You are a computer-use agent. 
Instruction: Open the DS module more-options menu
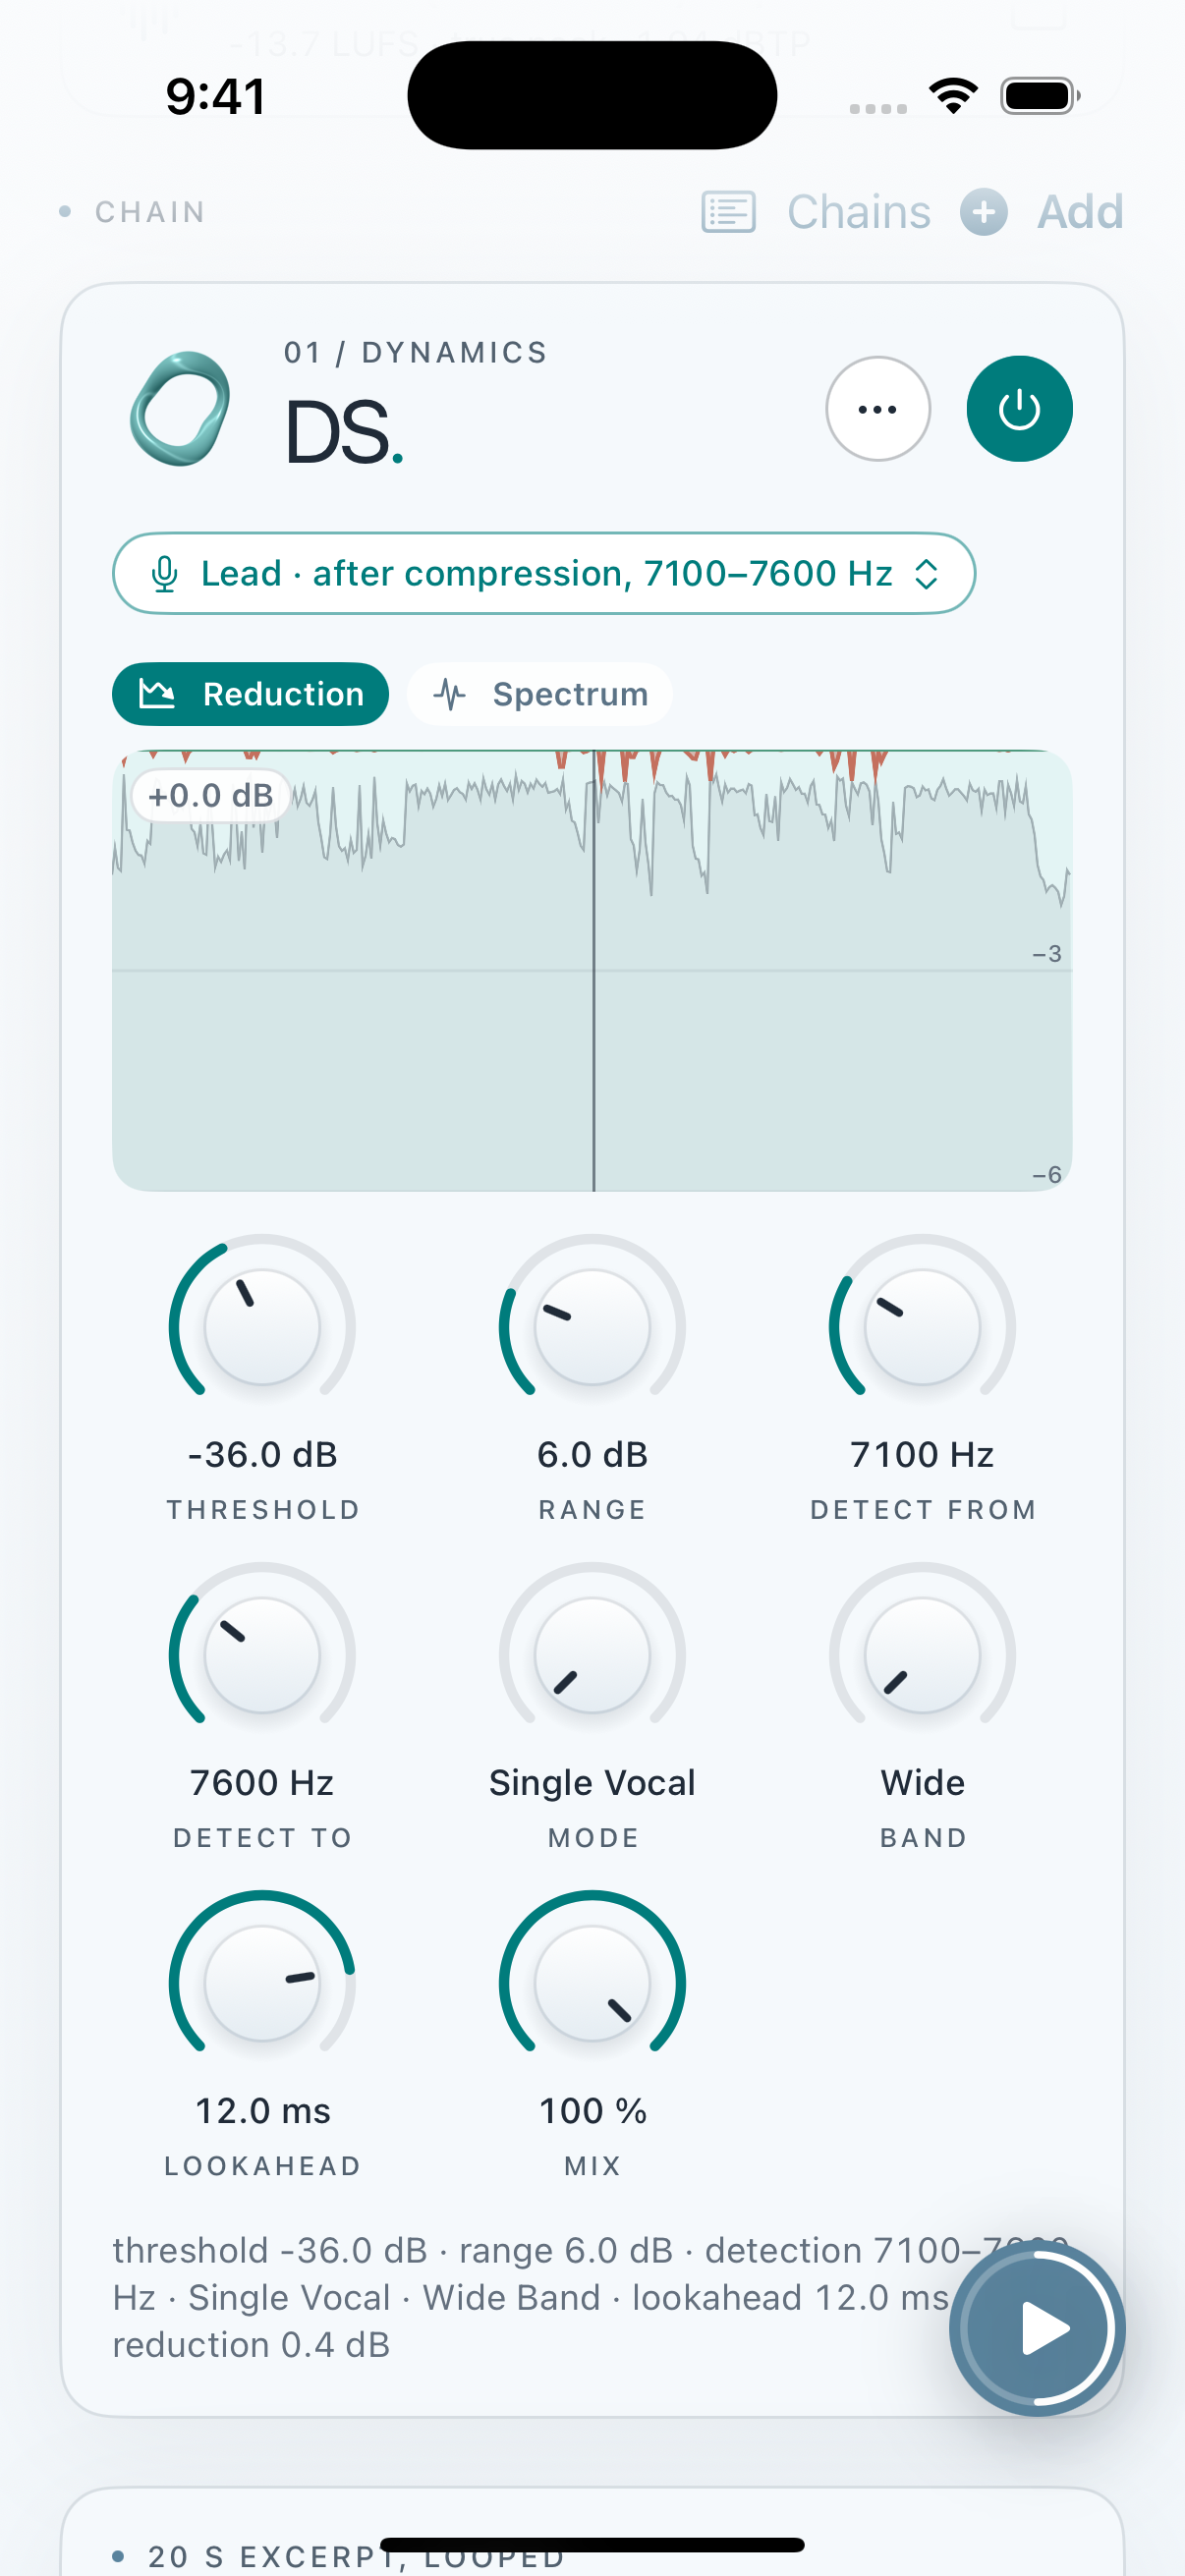pyautogui.click(x=878, y=409)
